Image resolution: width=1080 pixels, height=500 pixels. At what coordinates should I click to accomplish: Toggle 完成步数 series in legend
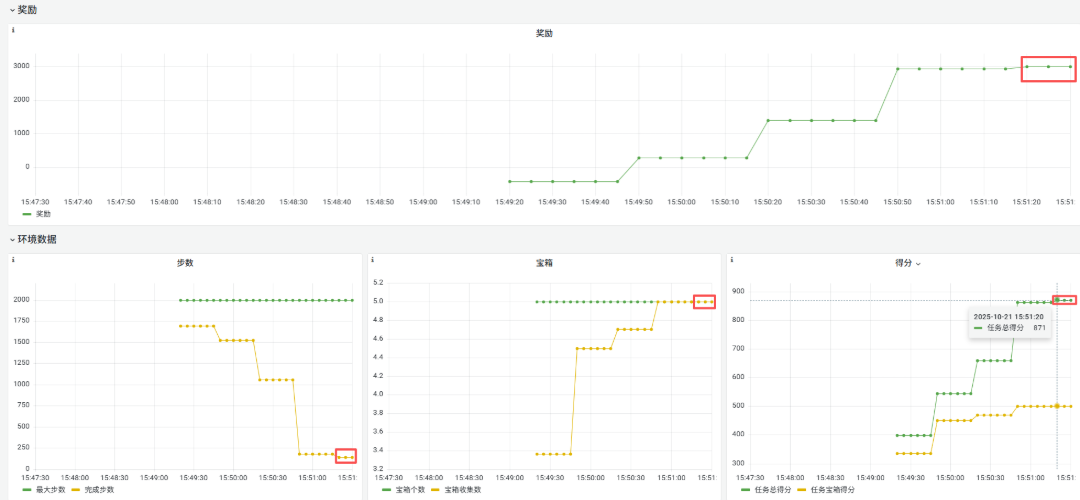click(99, 489)
